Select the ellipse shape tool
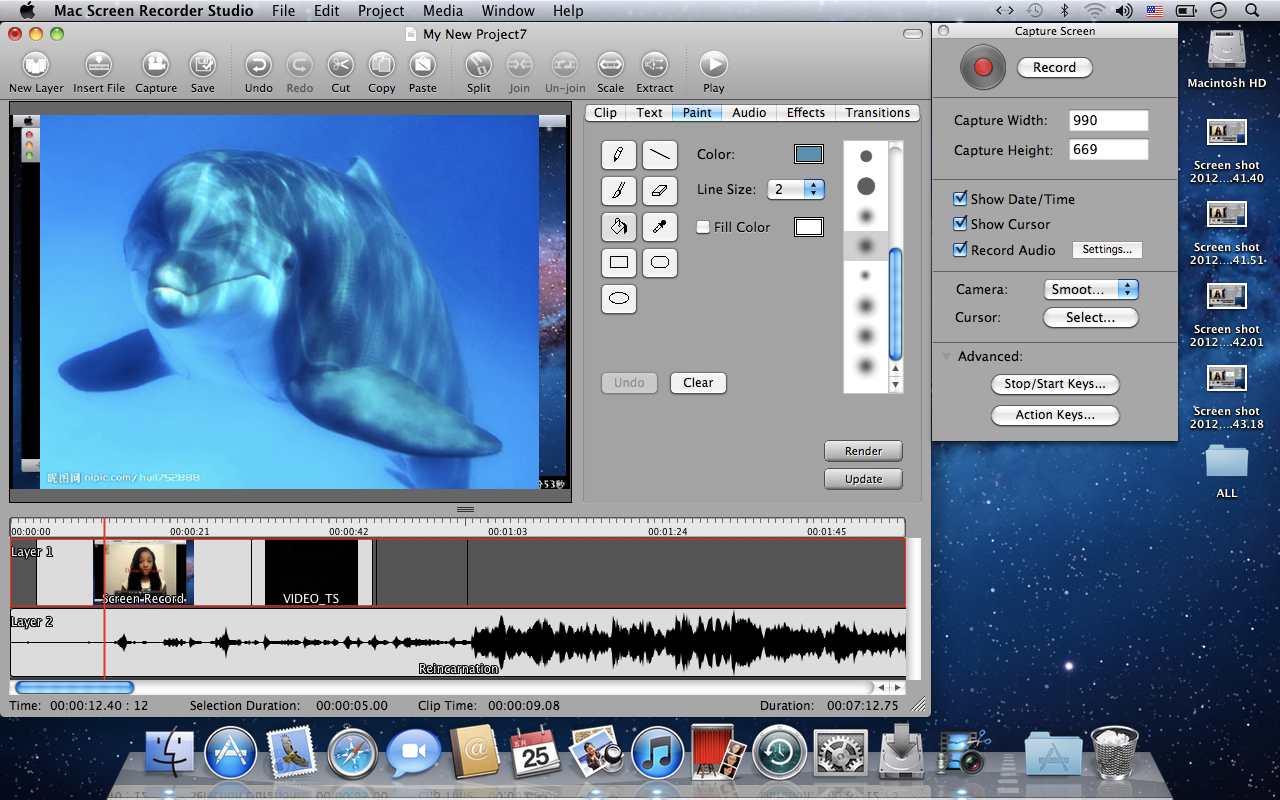This screenshot has height=800, width=1280. 619,299
